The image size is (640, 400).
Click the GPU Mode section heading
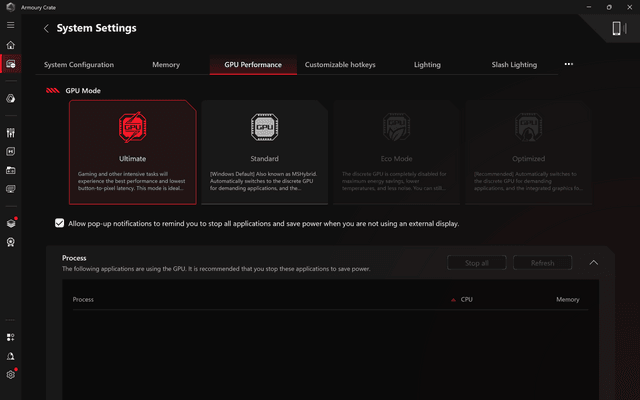click(x=83, y=91)
